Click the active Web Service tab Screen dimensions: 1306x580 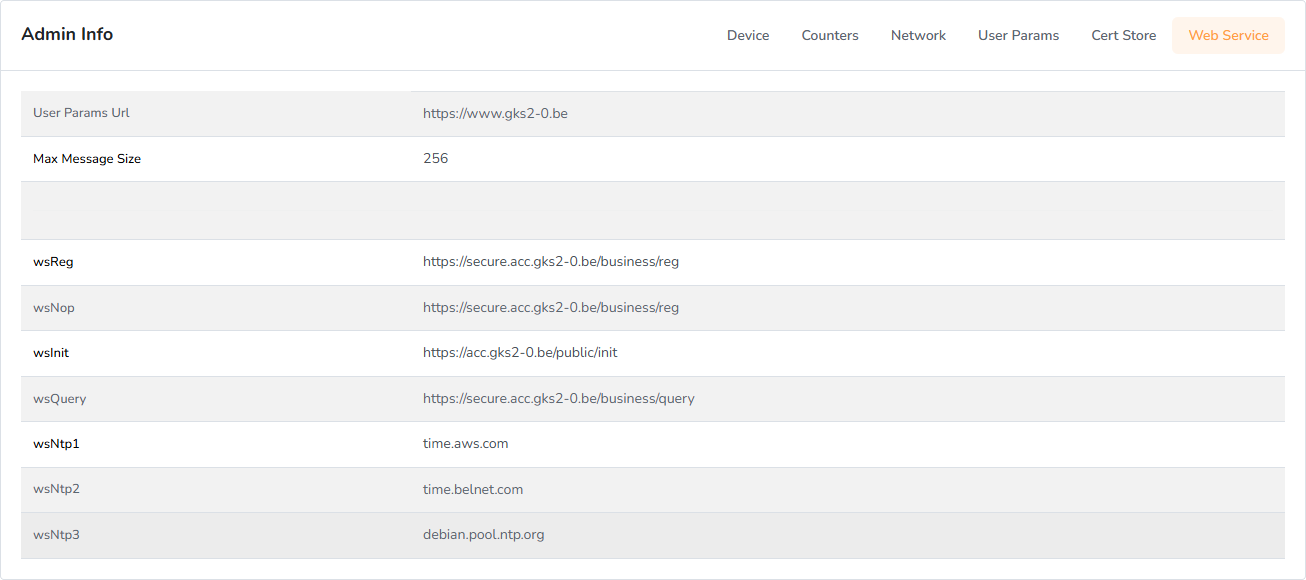click(1228, 35)
